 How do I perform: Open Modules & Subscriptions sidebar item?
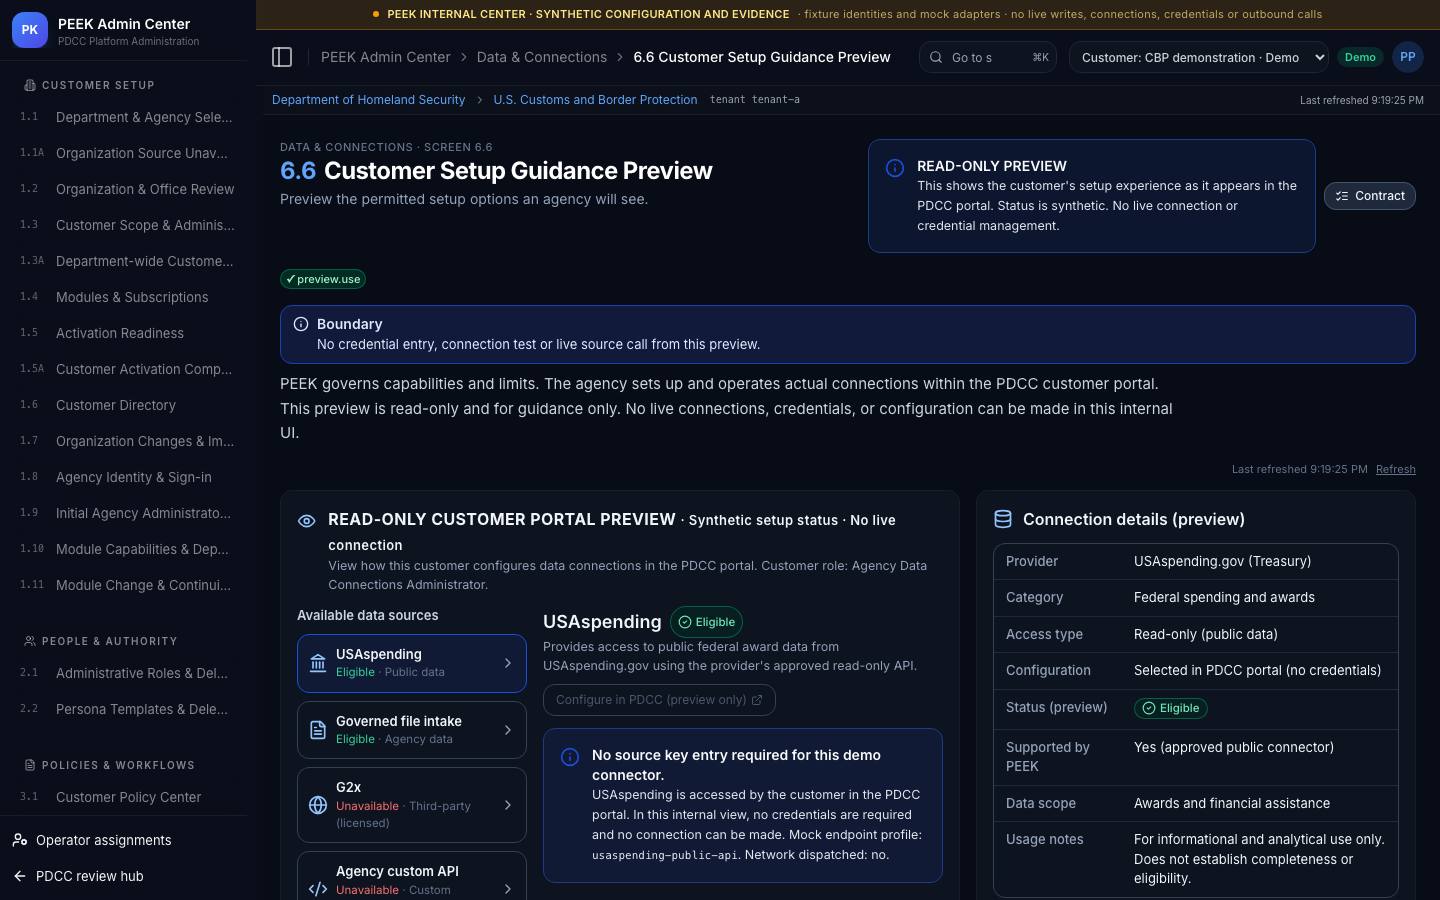click(x=128, y=297)
